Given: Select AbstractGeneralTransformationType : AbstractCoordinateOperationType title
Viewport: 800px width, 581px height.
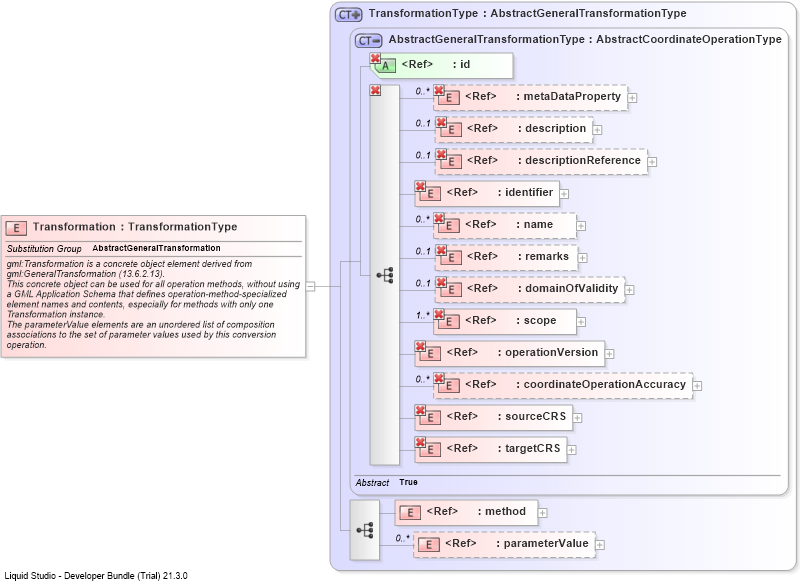Looking at the screenshot, I should (585, 39).
